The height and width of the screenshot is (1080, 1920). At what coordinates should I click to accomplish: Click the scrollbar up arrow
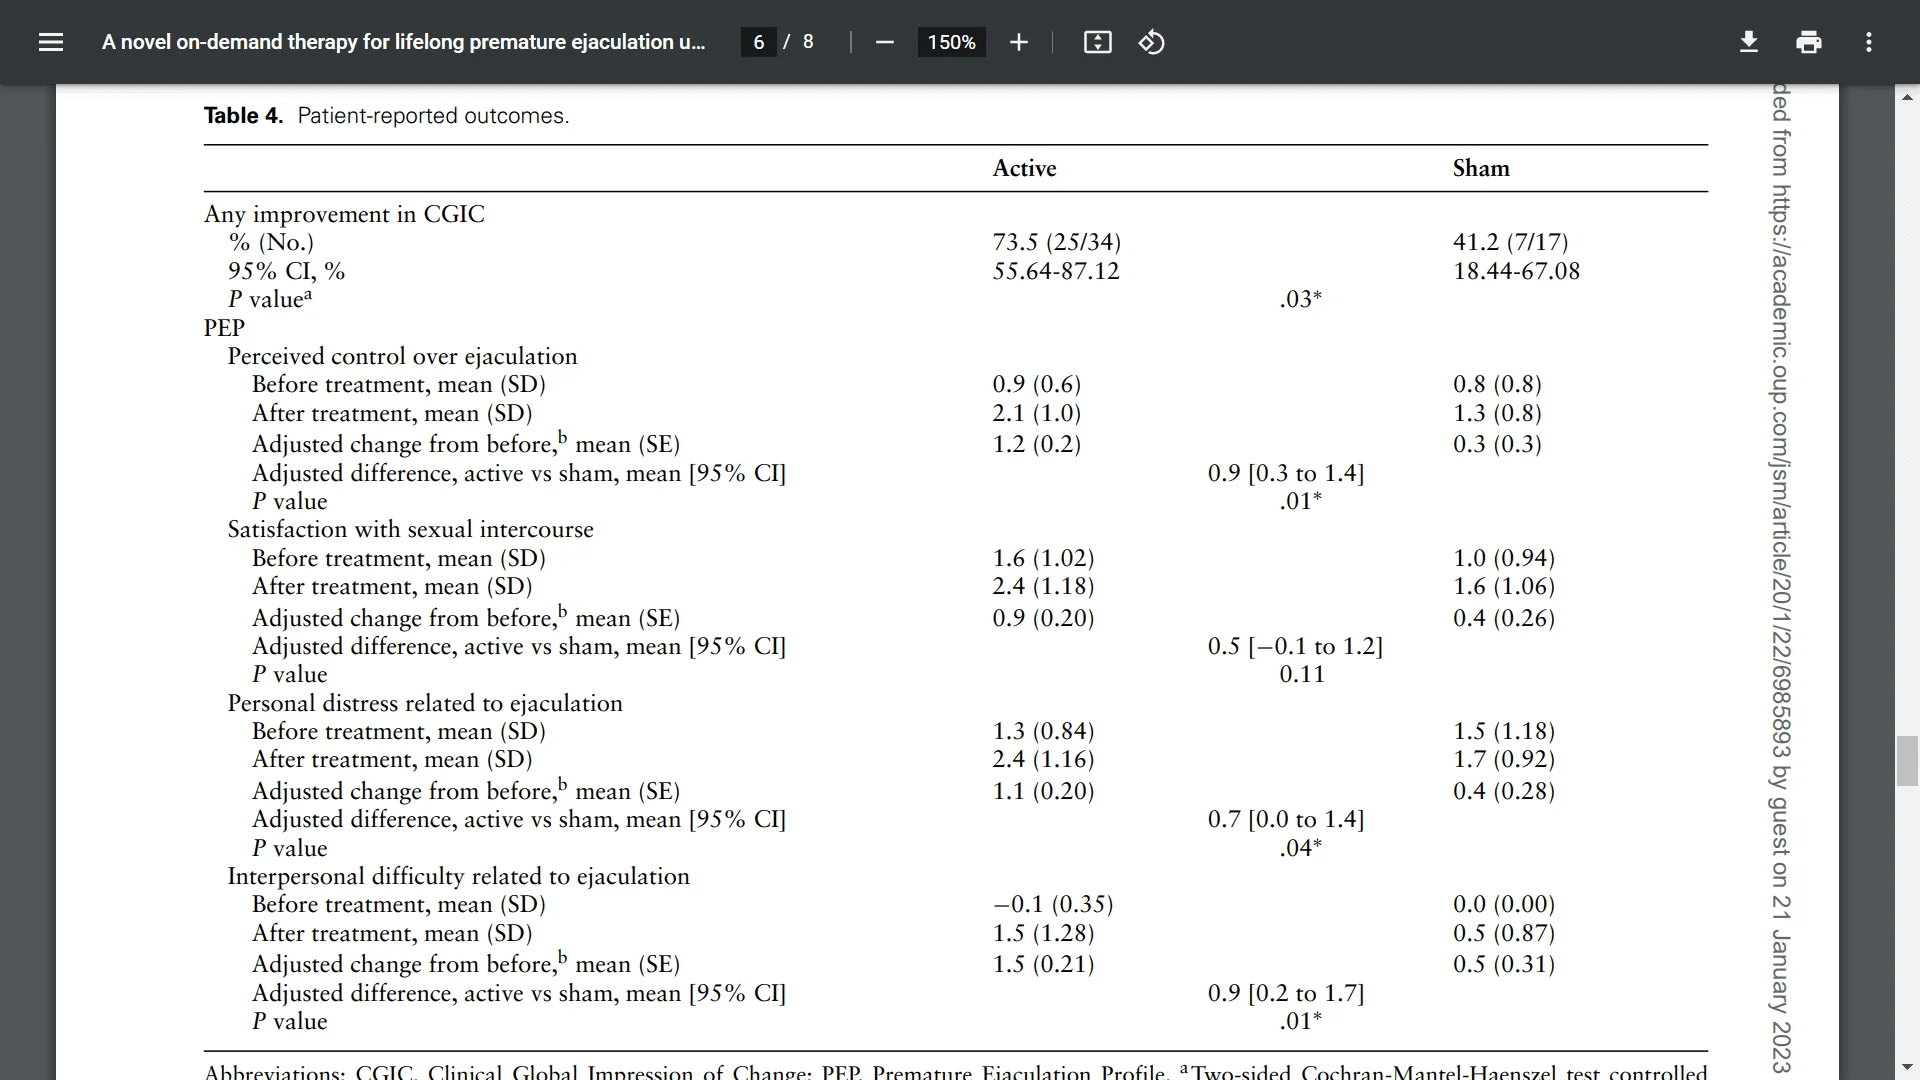(1907, 97)
